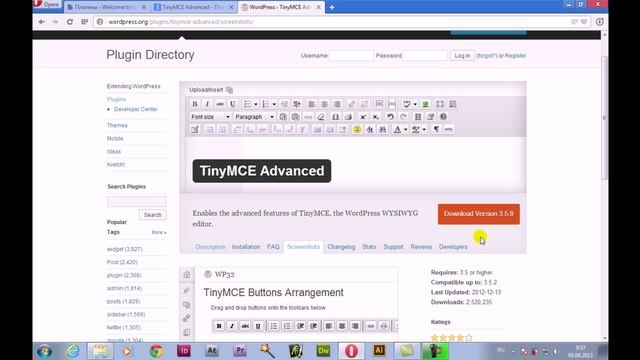Screen dimensions: 640x360
Task: Expand spellchecker language arrow
Action: tap(415, 104)
